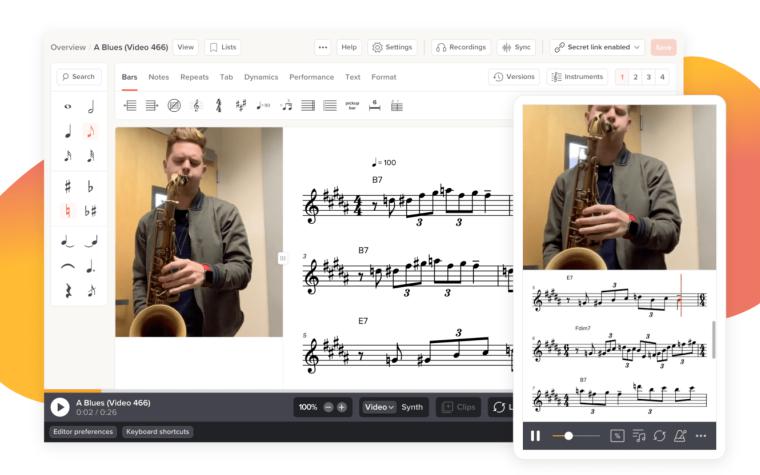Apply the flat accidental

pos(90,186)
